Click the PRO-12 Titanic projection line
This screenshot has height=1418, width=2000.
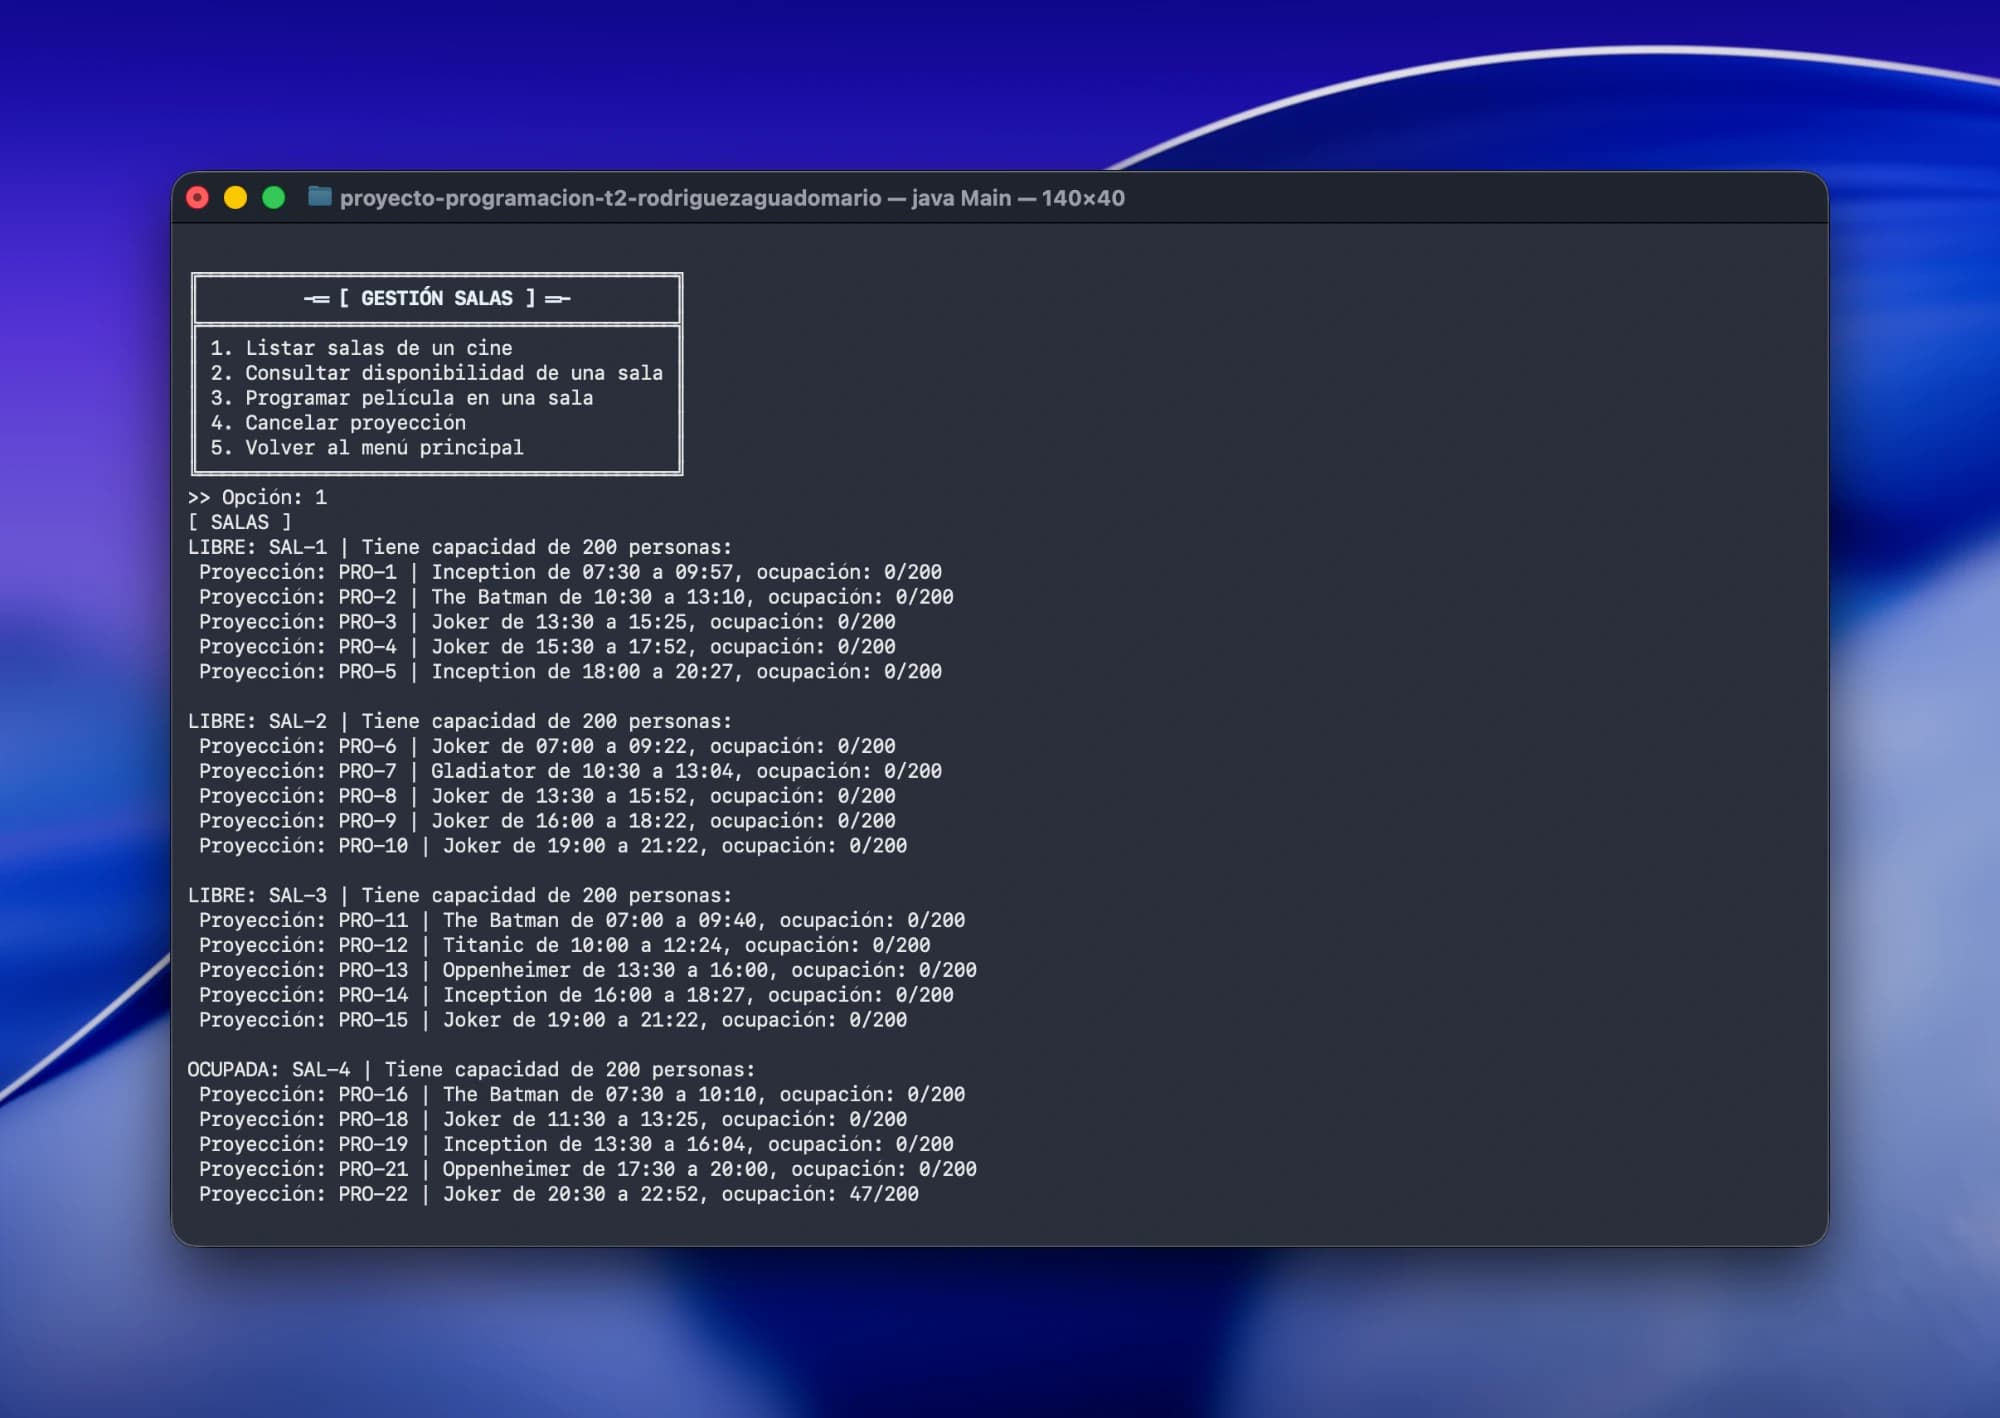tap(564, 945)
